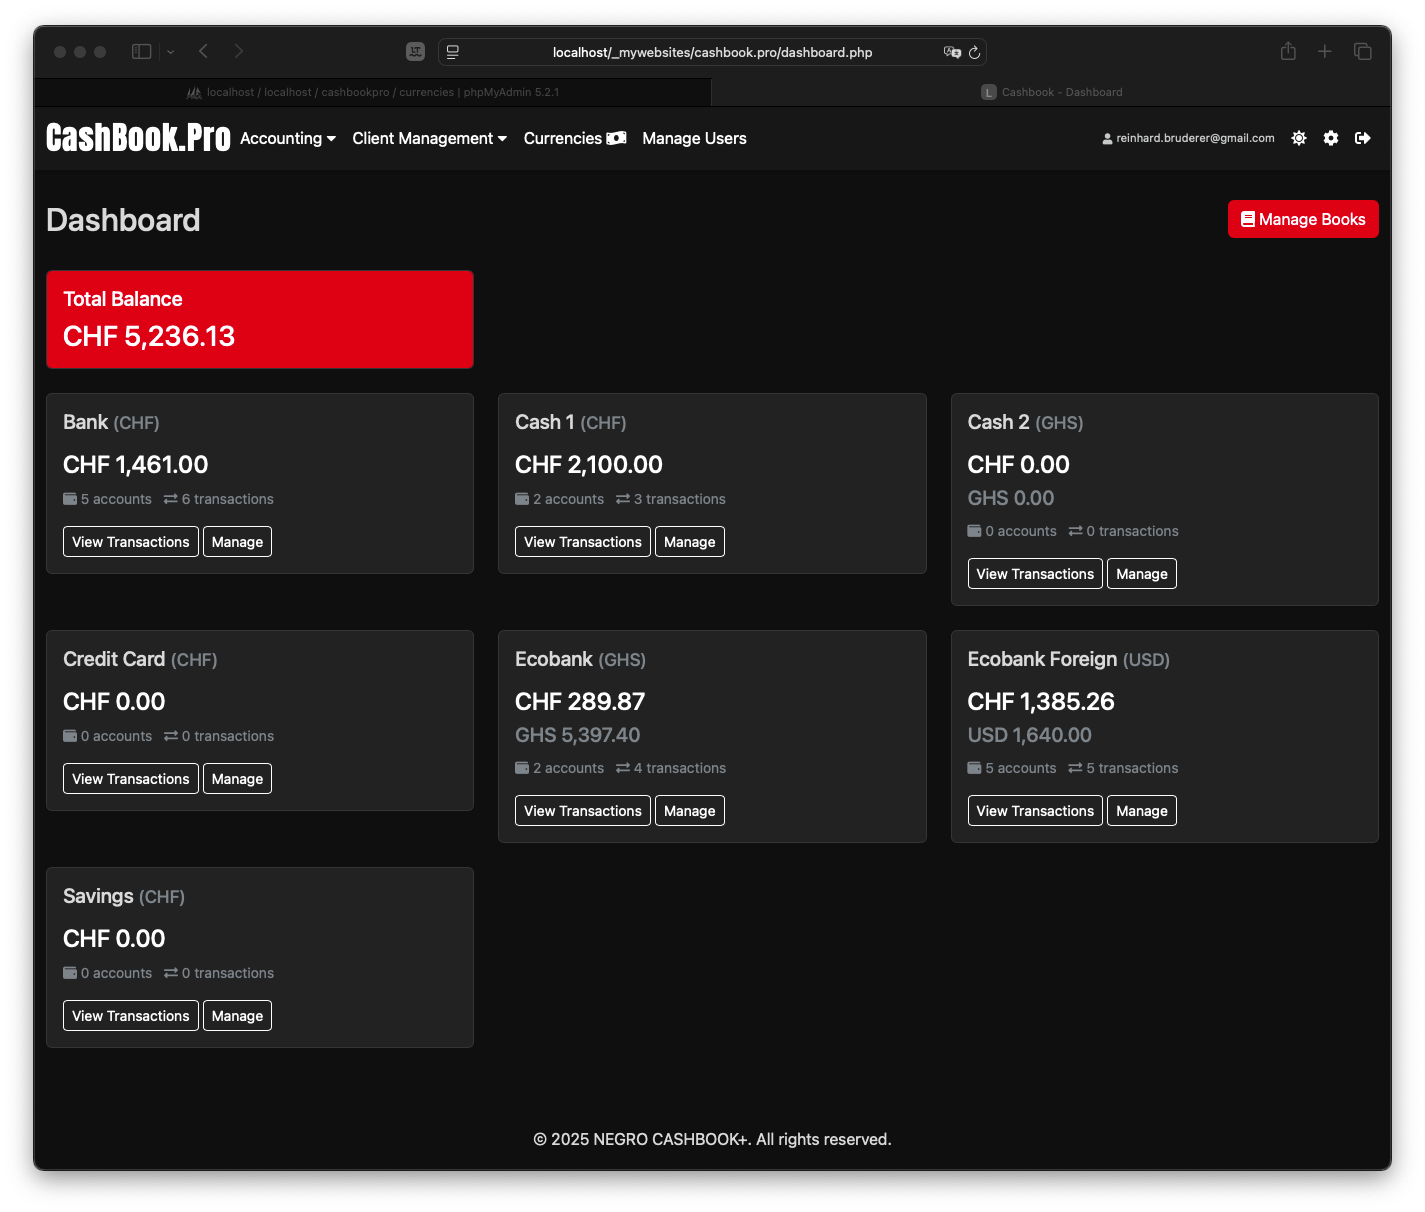
Task: Toggle the Safari sidebar panel
Action: (x=141, y=51)
